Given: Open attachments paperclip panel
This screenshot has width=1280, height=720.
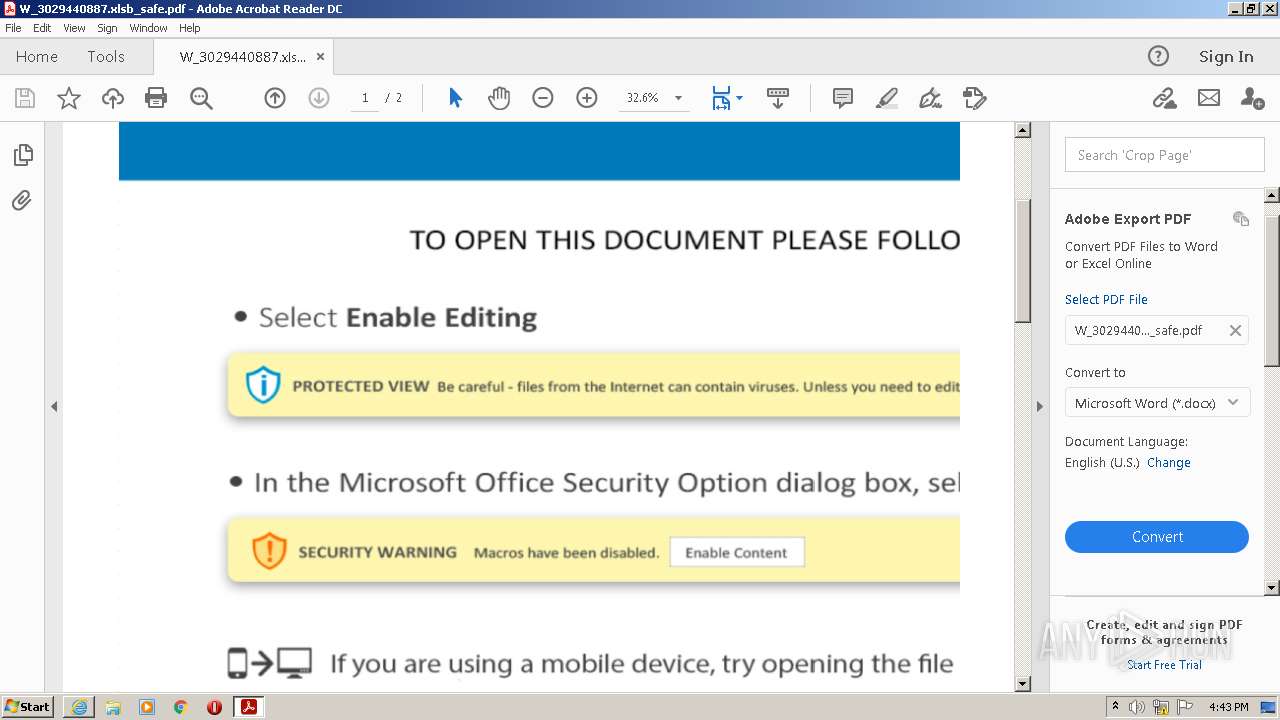Looking at the screenshot, I should click(x=22, y=201).
